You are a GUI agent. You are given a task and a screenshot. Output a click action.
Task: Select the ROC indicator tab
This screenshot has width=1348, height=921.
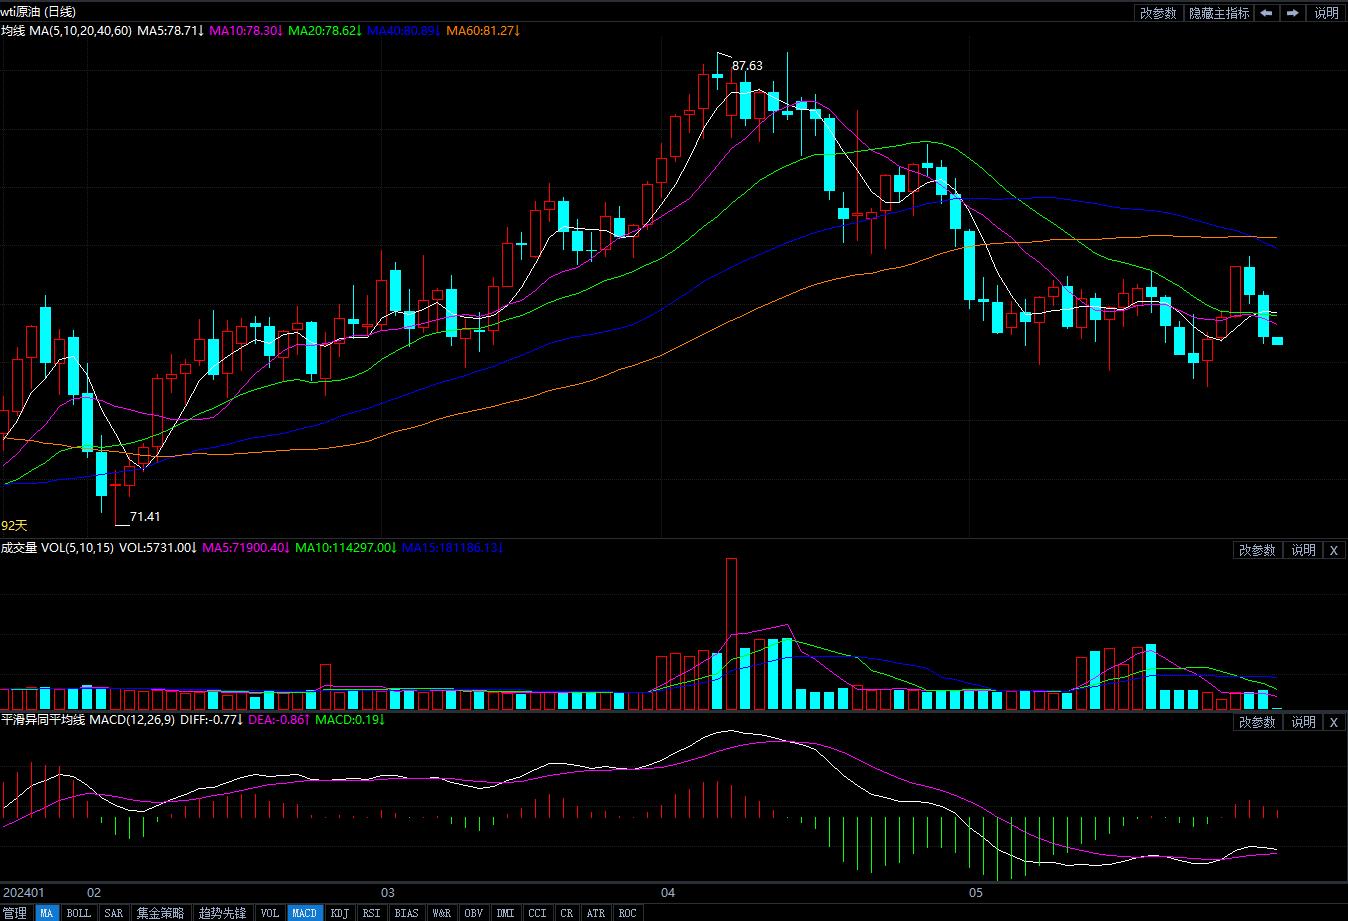[x=627, y=913]
